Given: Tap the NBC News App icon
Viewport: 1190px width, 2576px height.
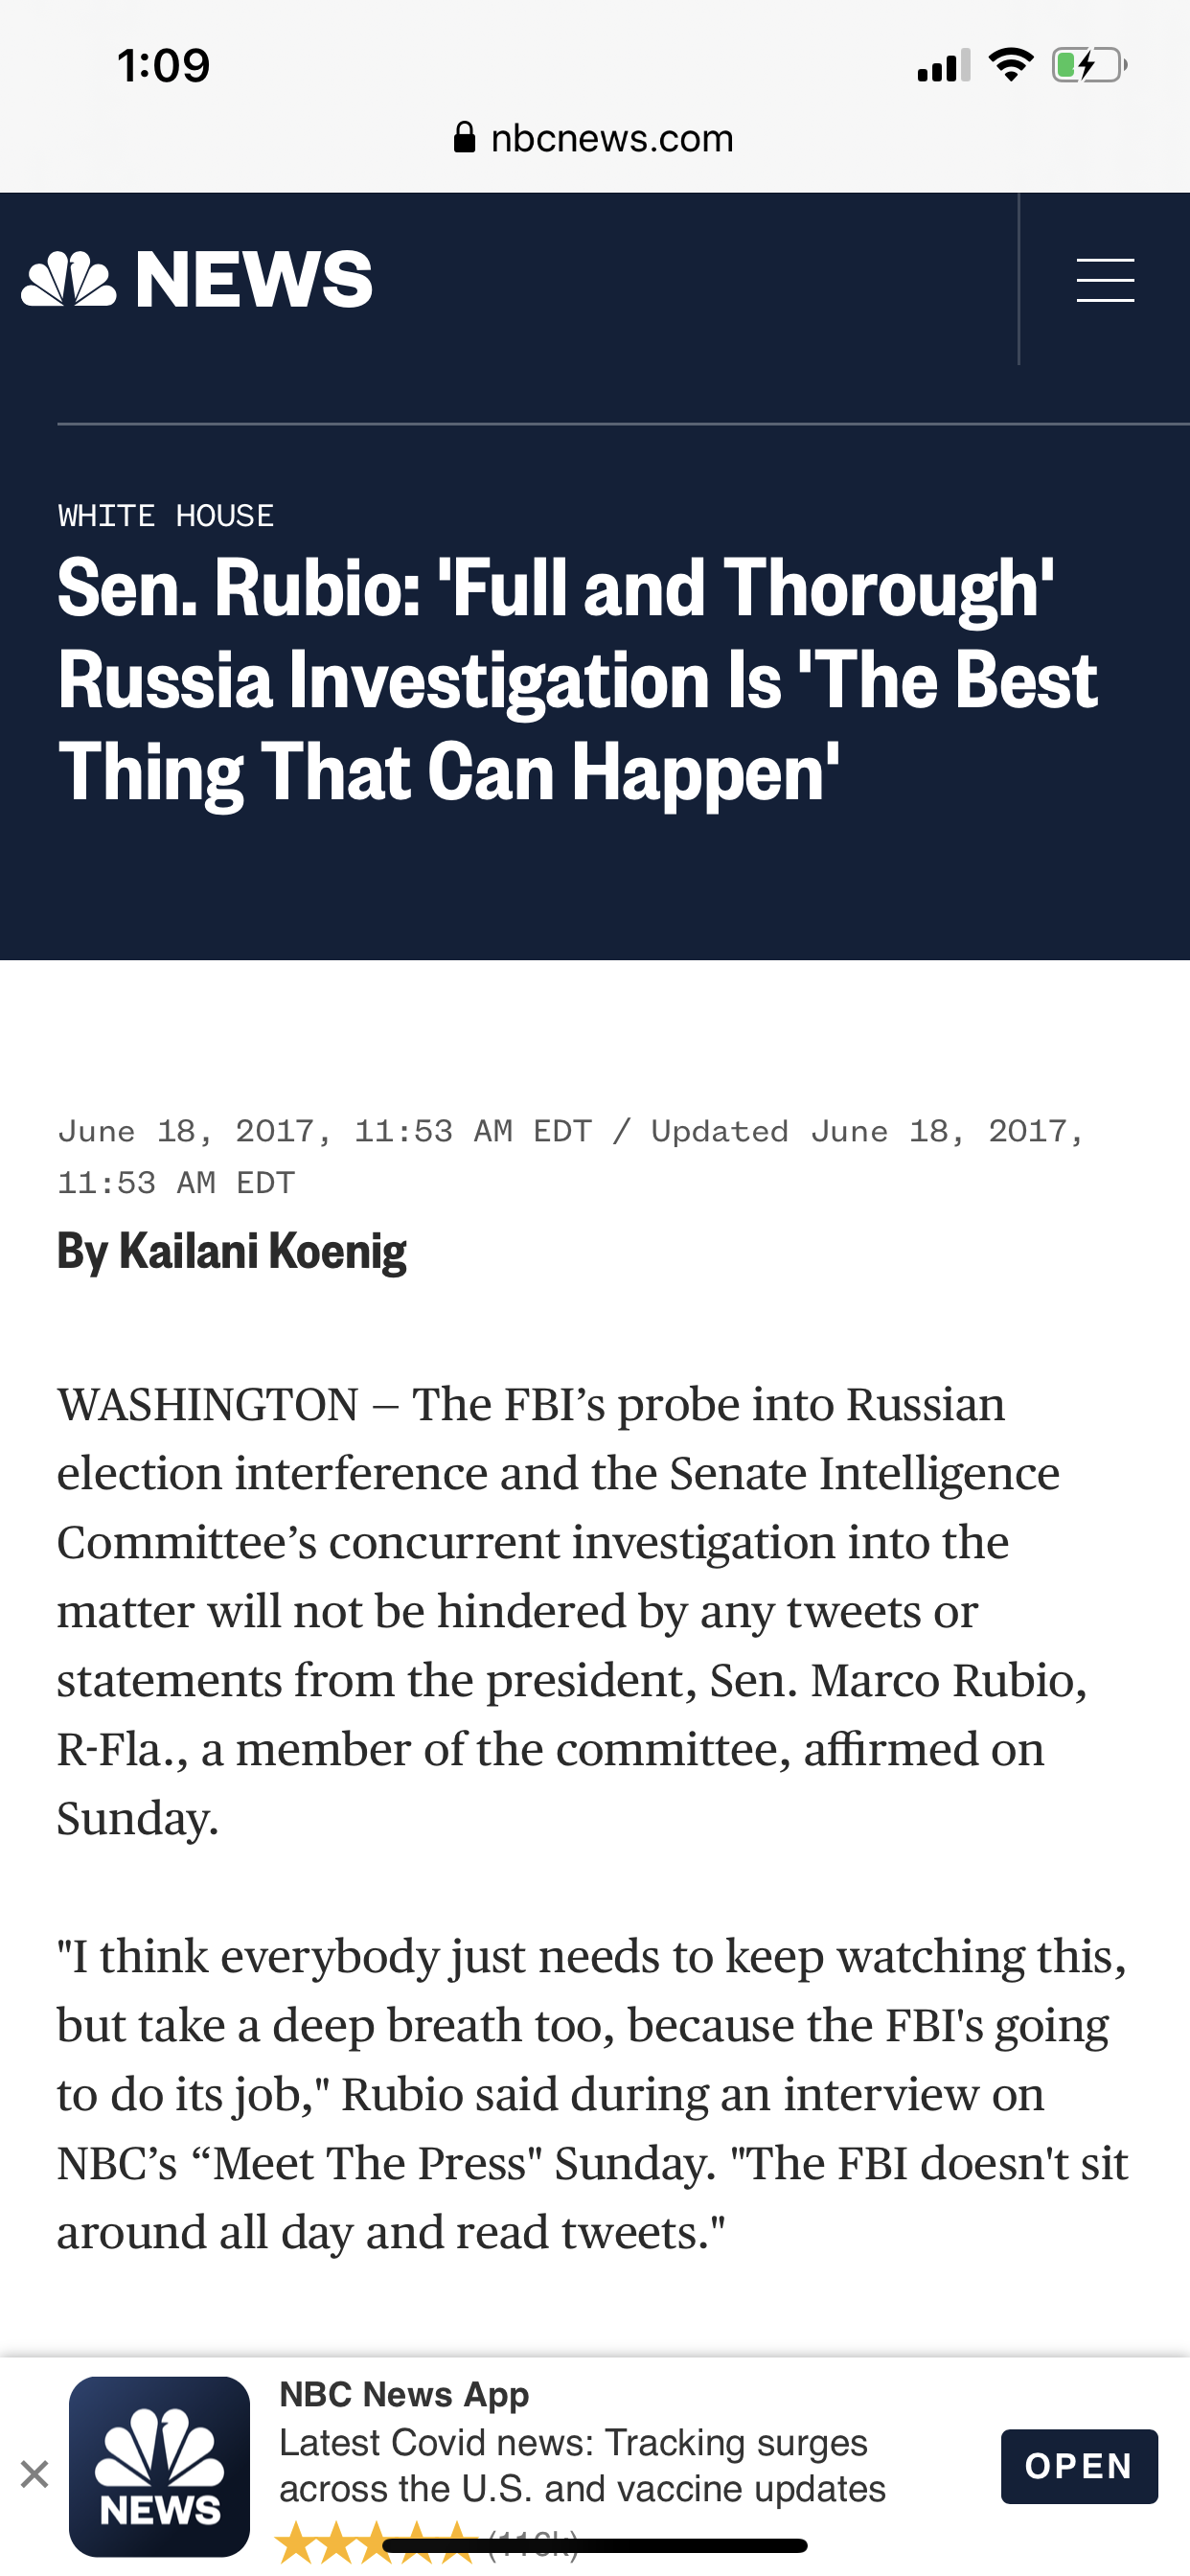Looking at the screenshot, I should click(159, 2465).
